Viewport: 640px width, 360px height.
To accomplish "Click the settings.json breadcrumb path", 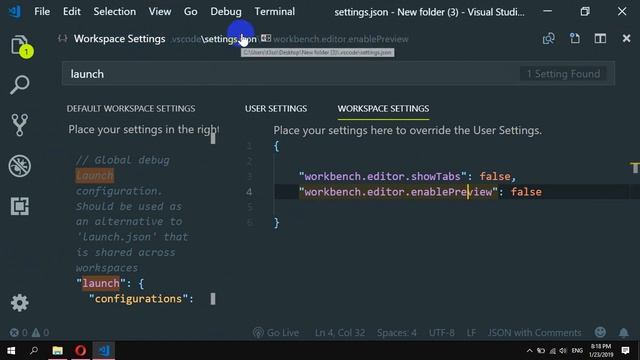I will [x=214, y=39].
